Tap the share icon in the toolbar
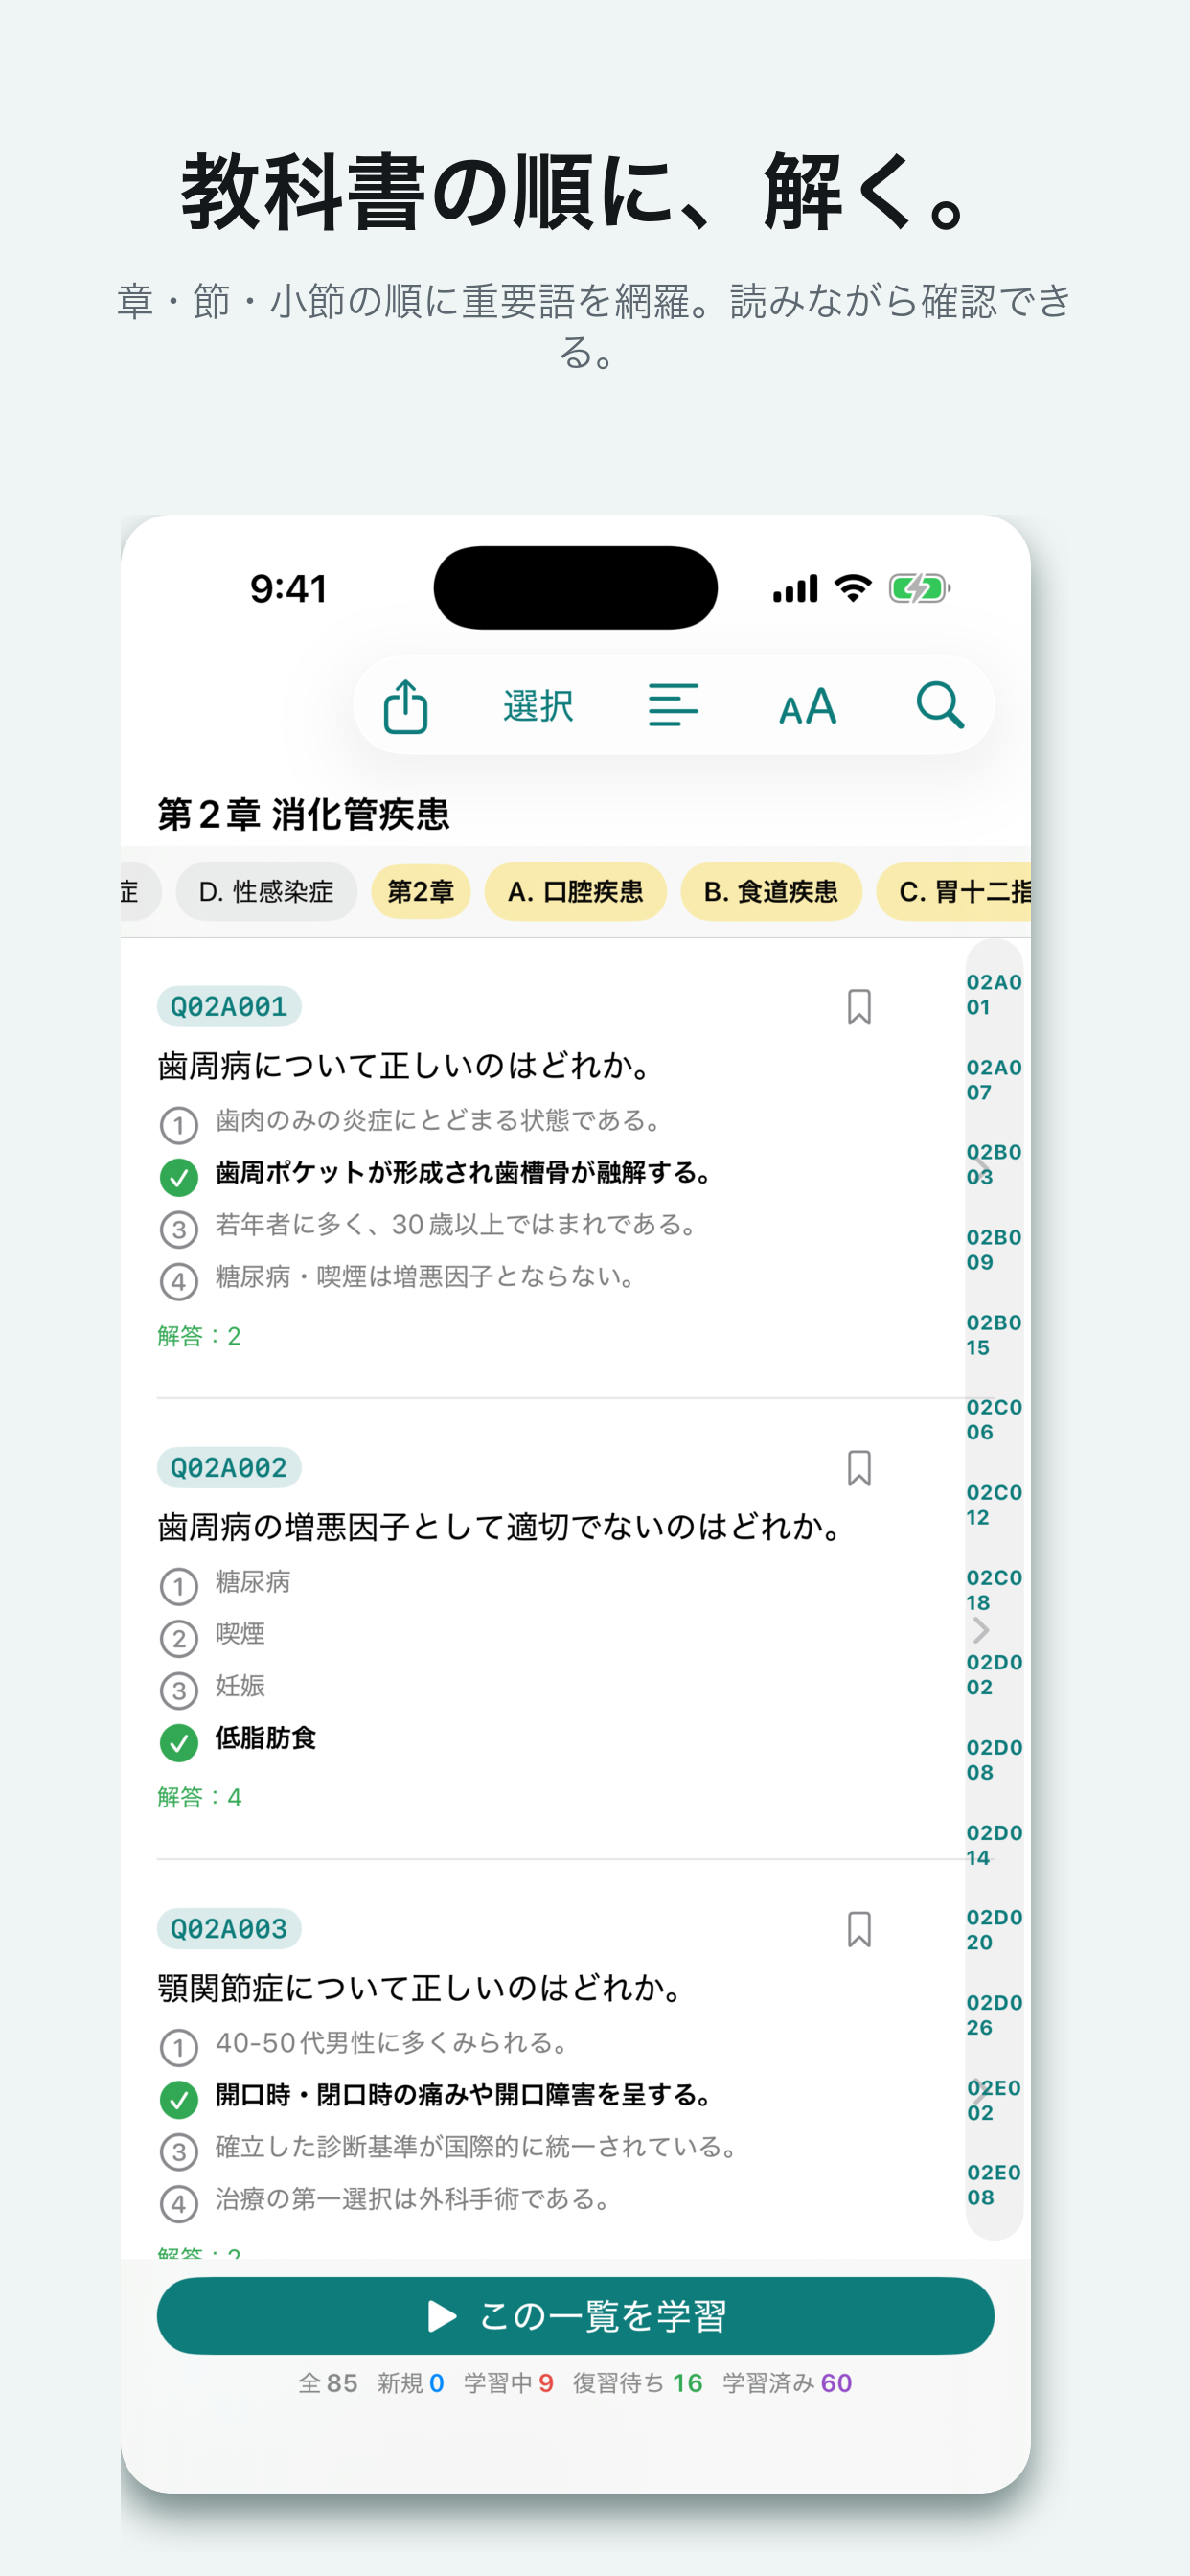The width and height of the screenshot is (1190, 2576). [406, 706]
